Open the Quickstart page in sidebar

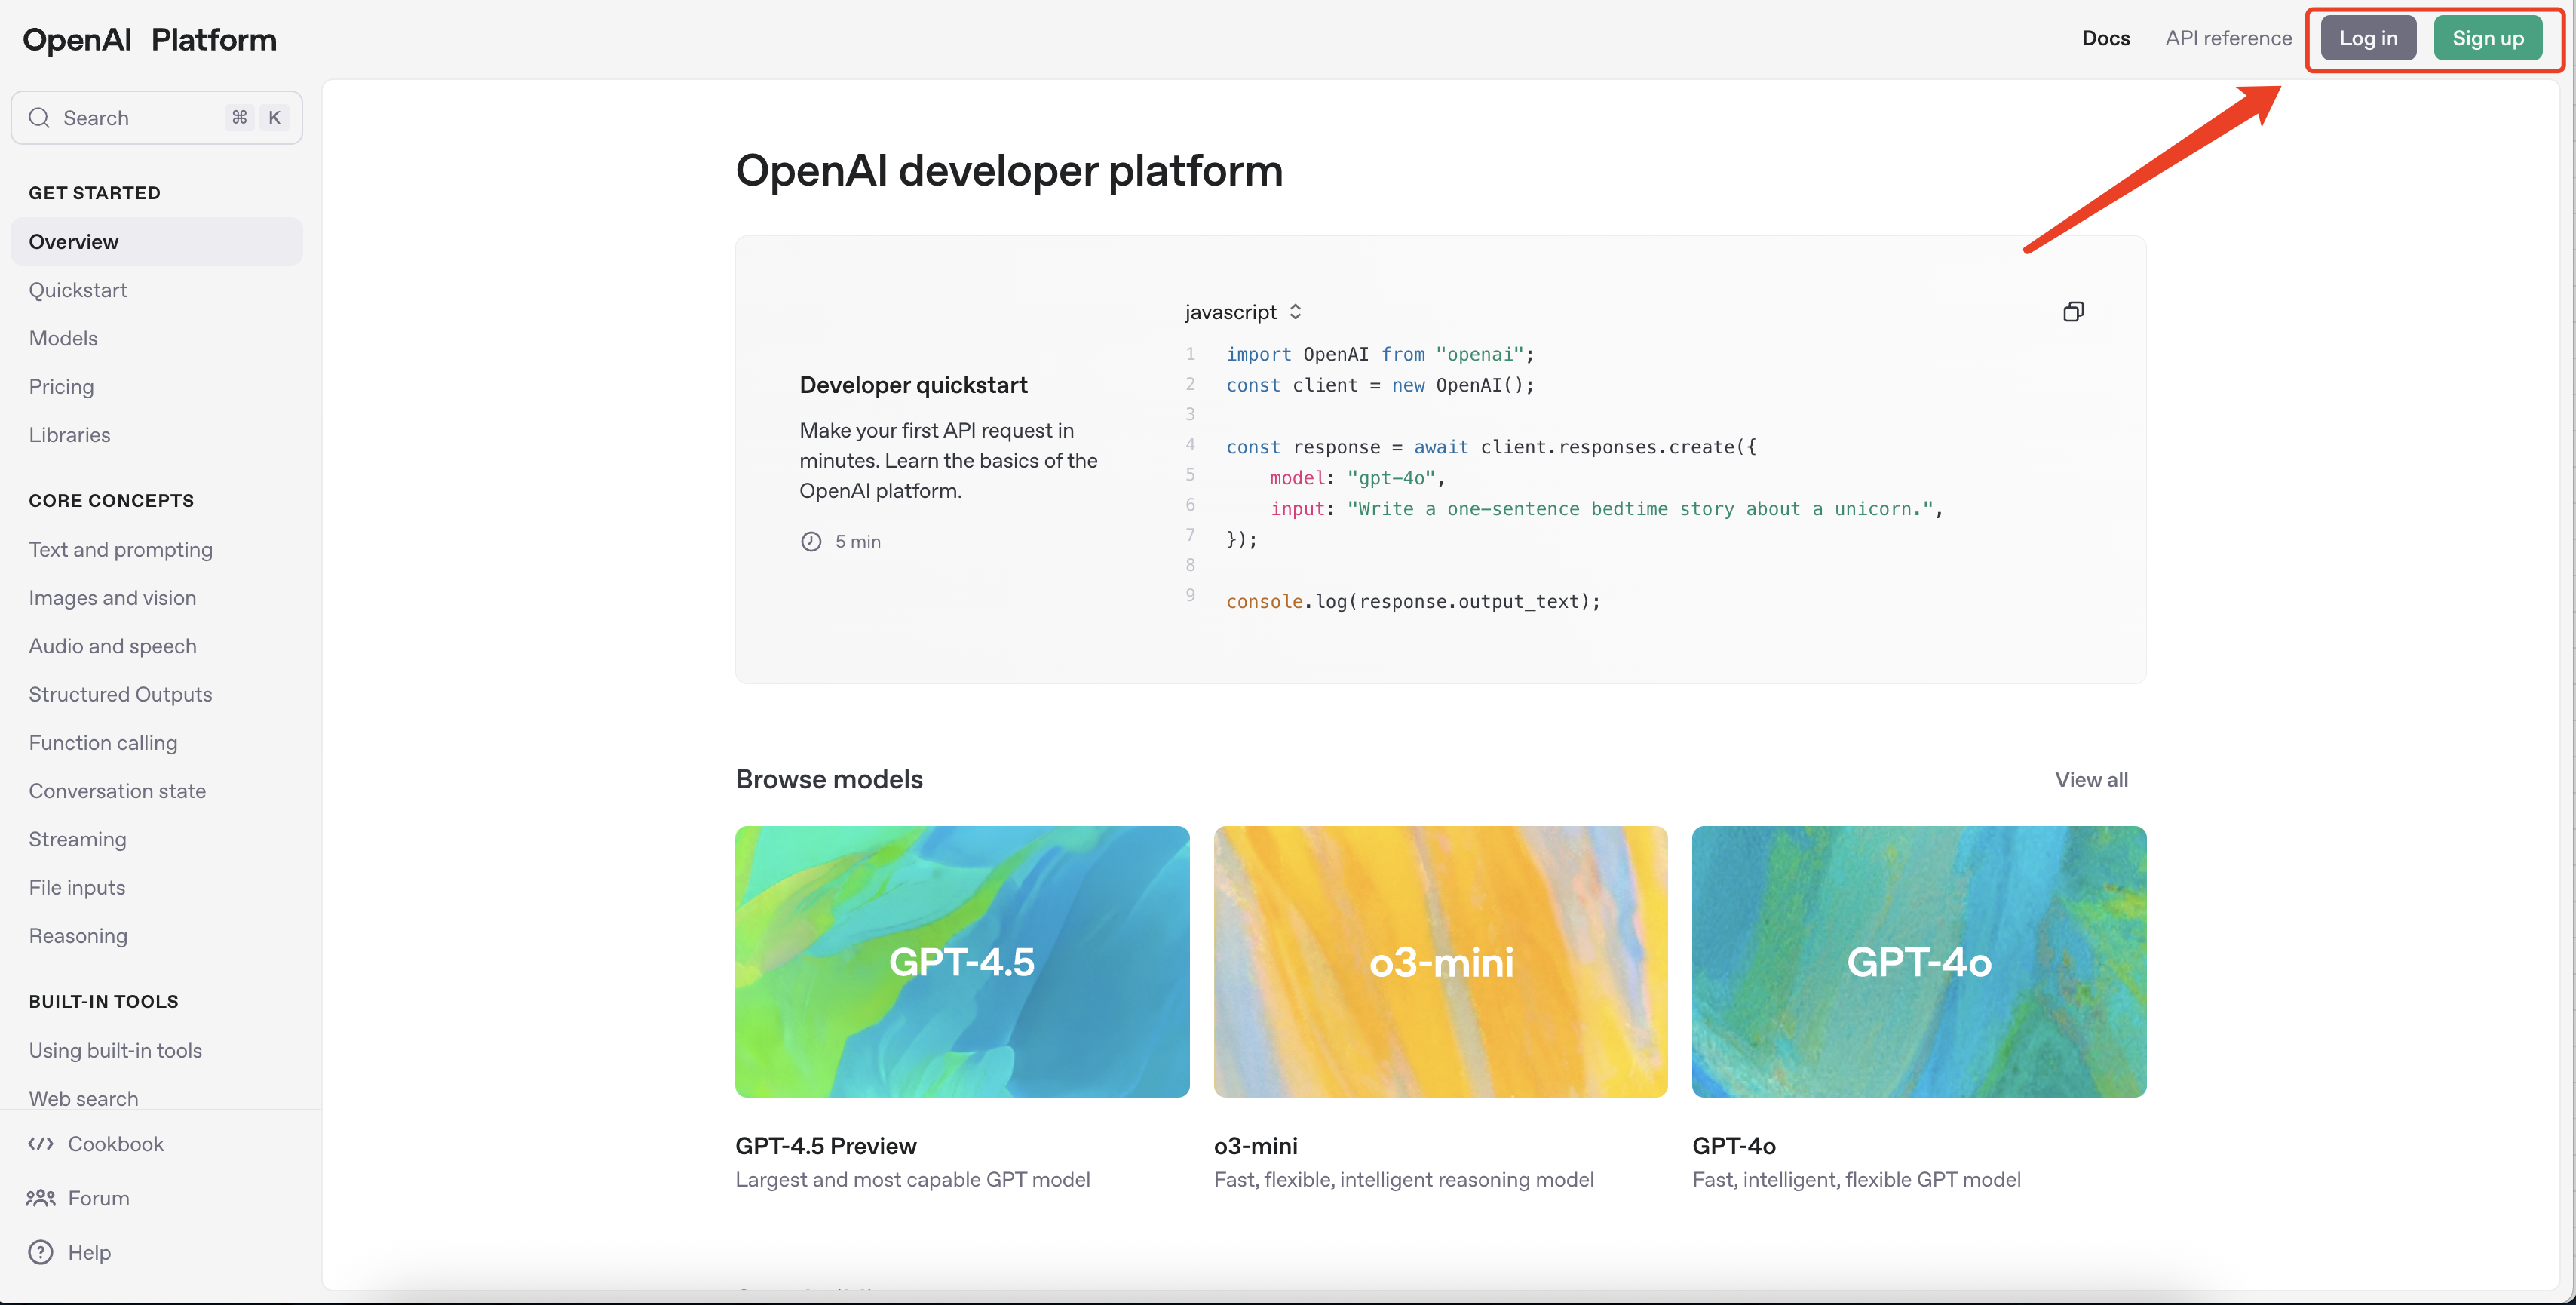[78, 290]
